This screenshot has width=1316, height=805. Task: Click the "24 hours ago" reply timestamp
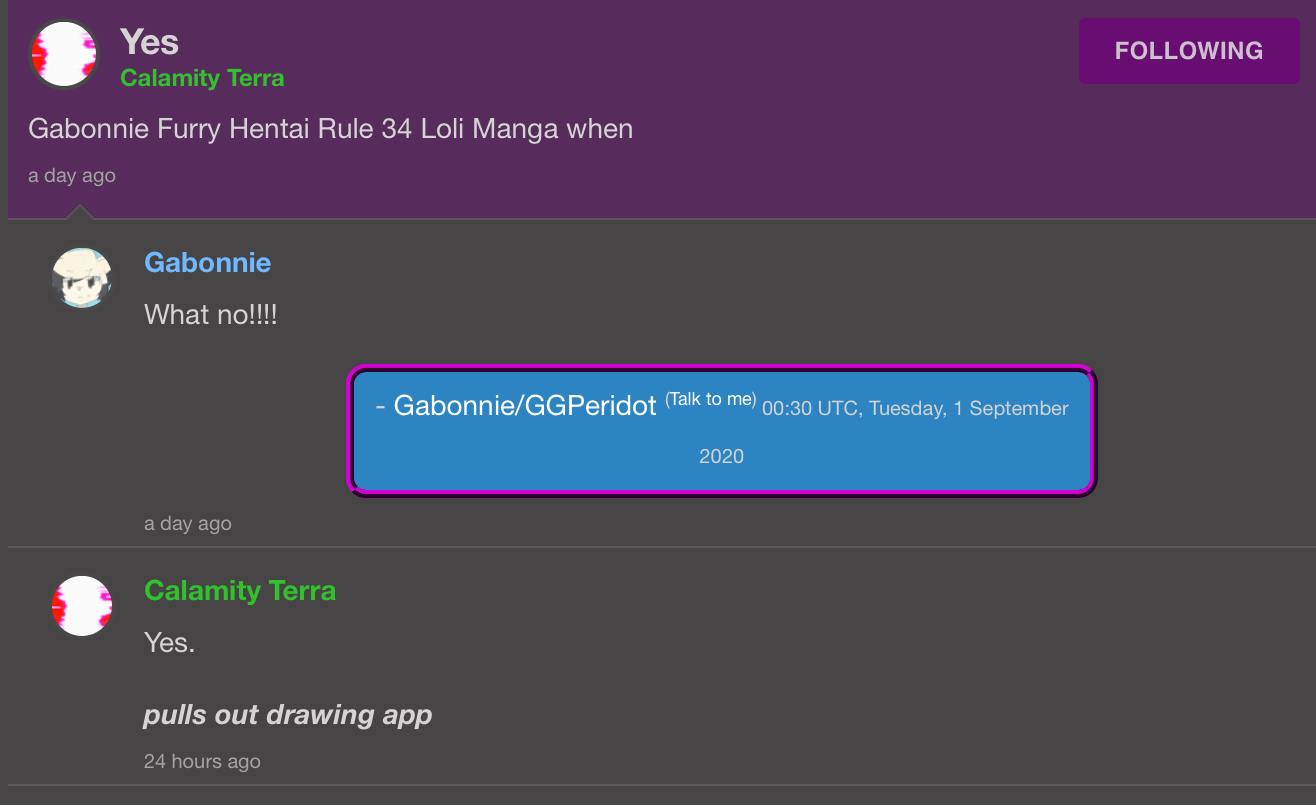[202, 761]
